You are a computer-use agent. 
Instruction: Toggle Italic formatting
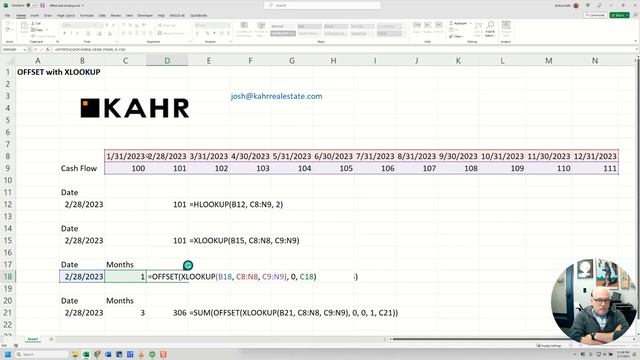[x=71, y=33]
